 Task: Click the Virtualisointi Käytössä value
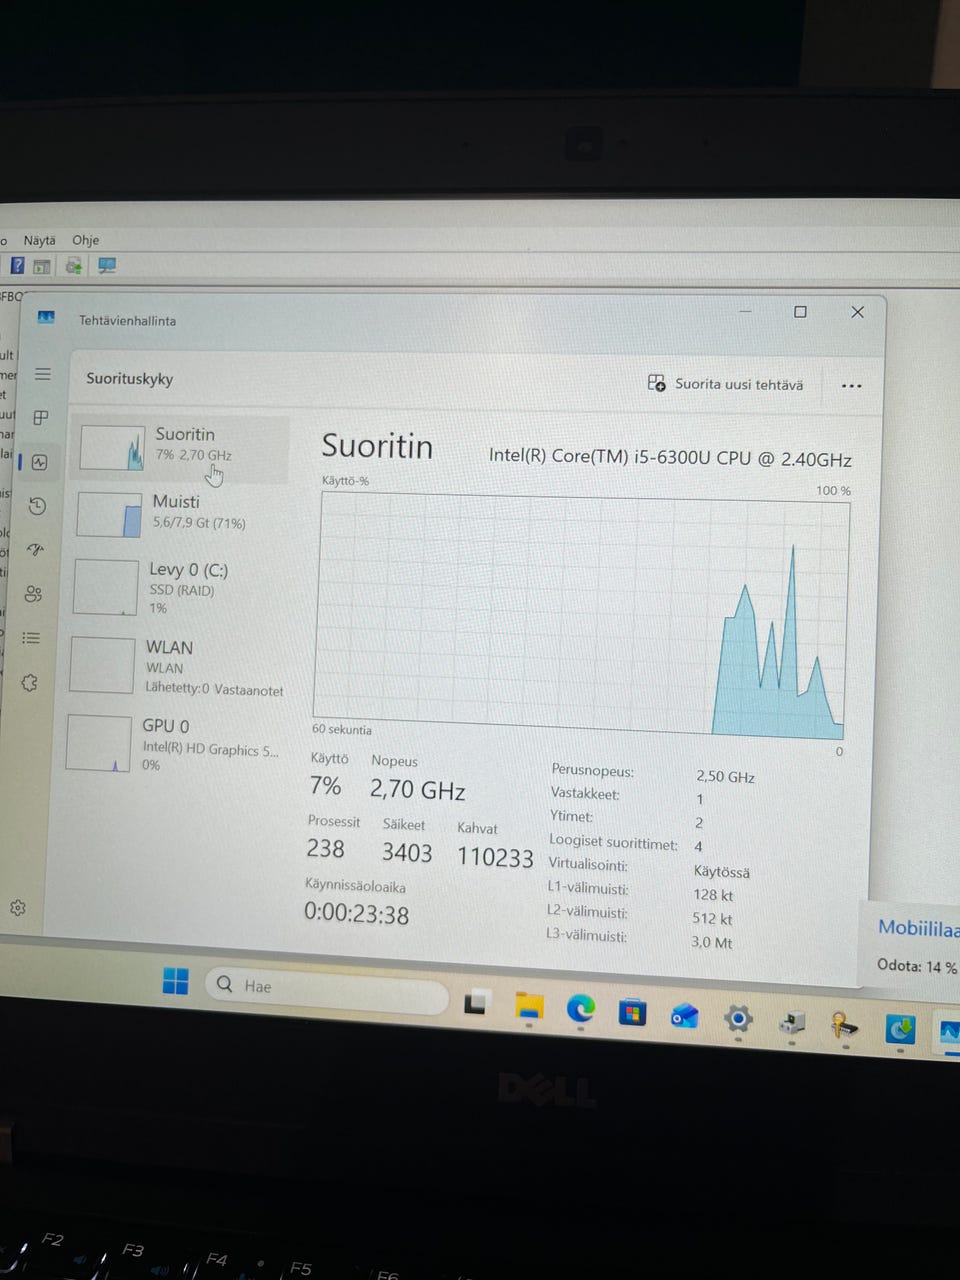pyautogui.click(x=721, y=872)
